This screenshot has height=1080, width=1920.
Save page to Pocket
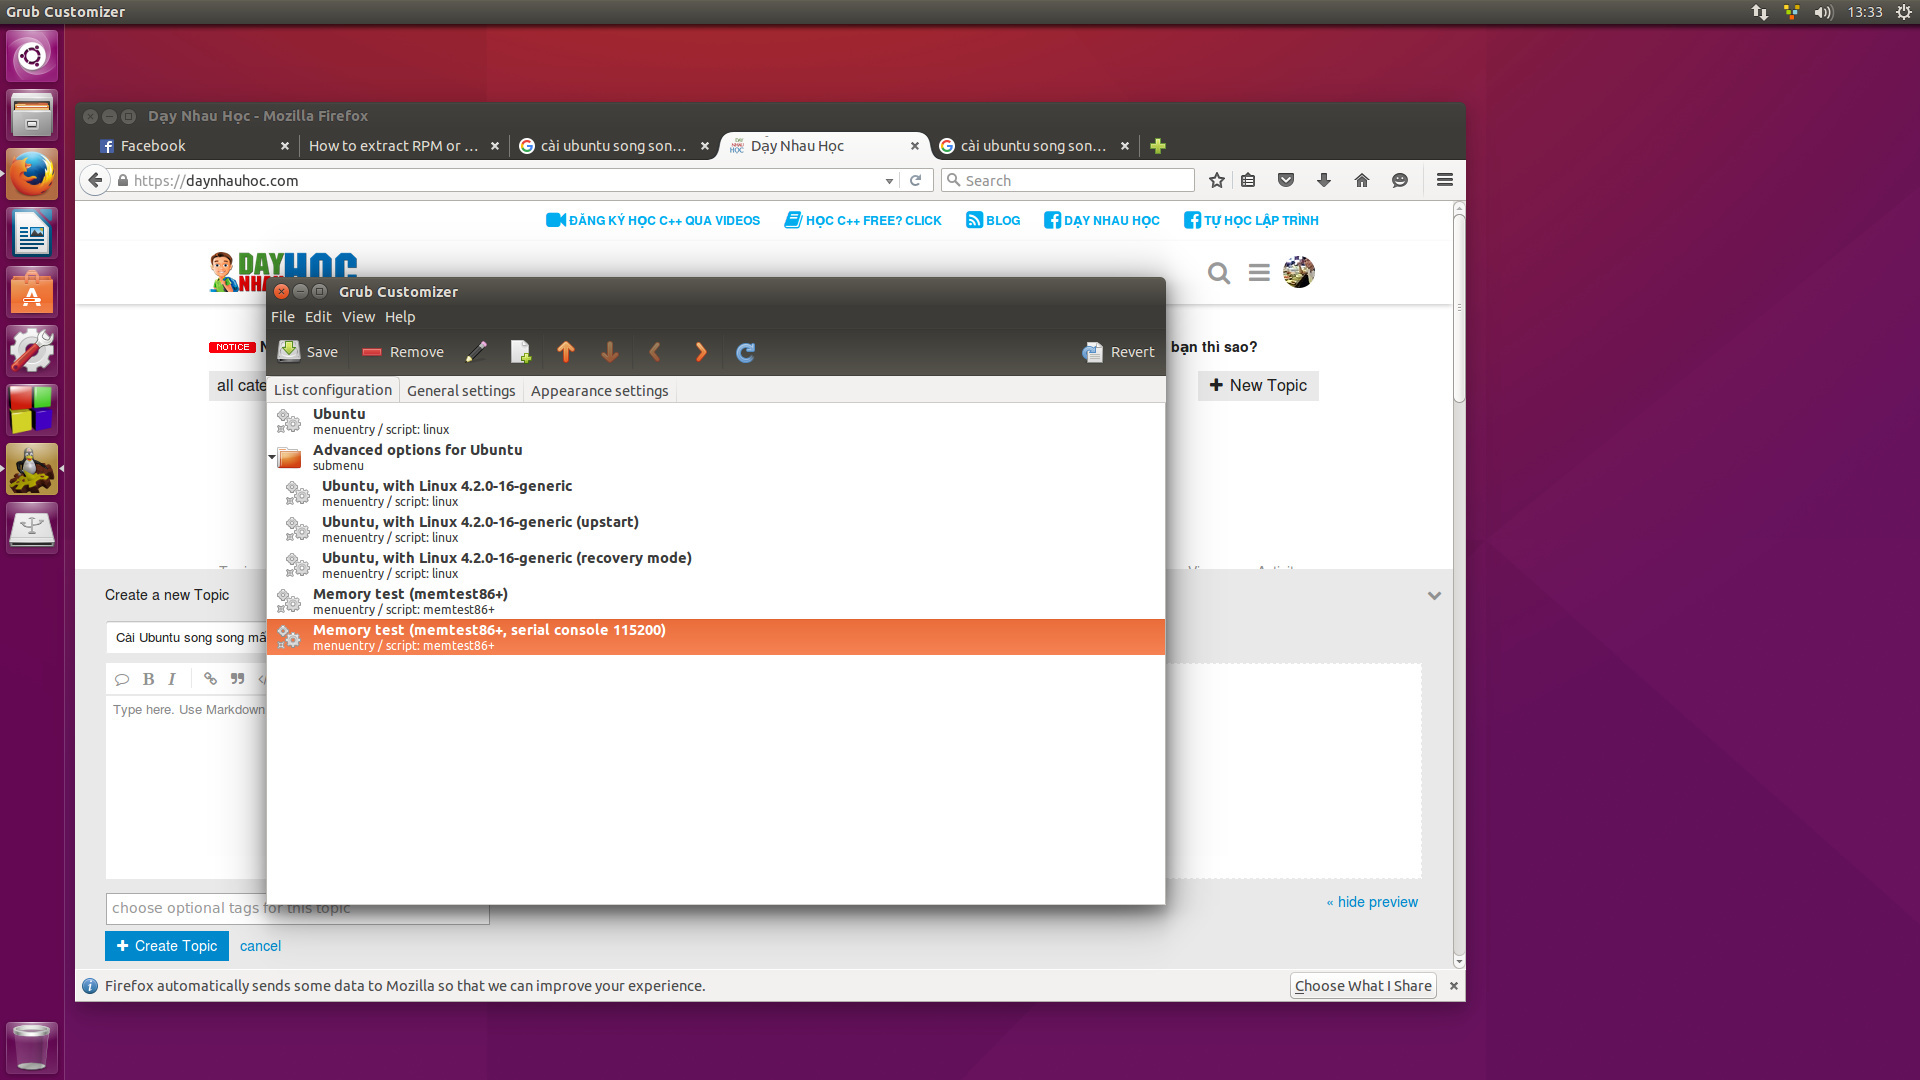pos(1286,180)
